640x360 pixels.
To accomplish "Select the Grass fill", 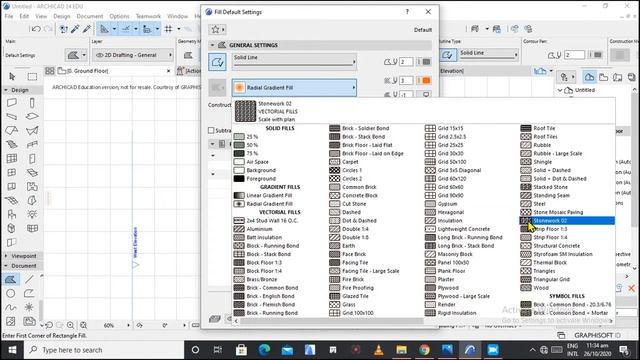I will (342, 304).
